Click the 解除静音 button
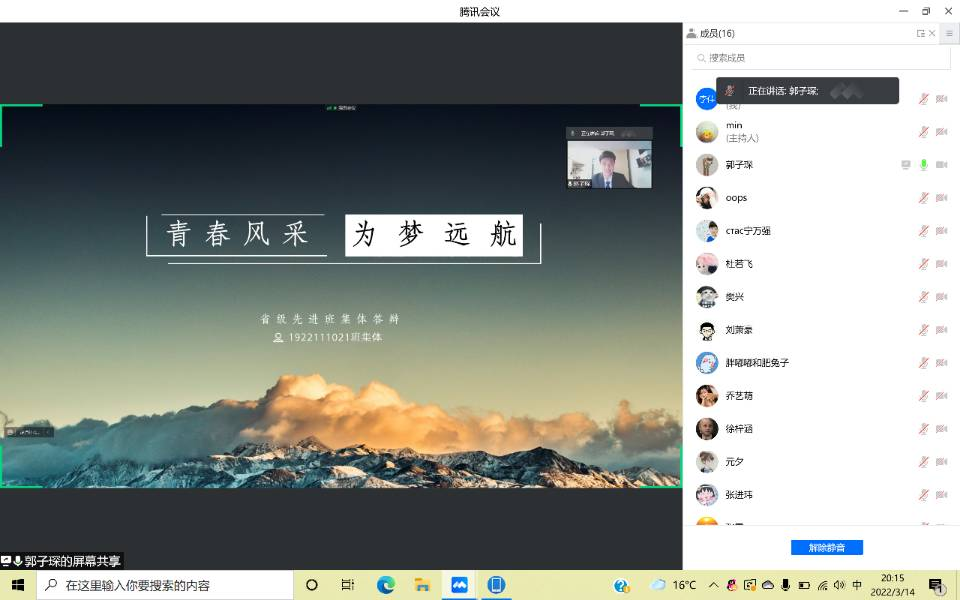Image resolution: width=960 pixels, height=600 pixels. (825, 547)
